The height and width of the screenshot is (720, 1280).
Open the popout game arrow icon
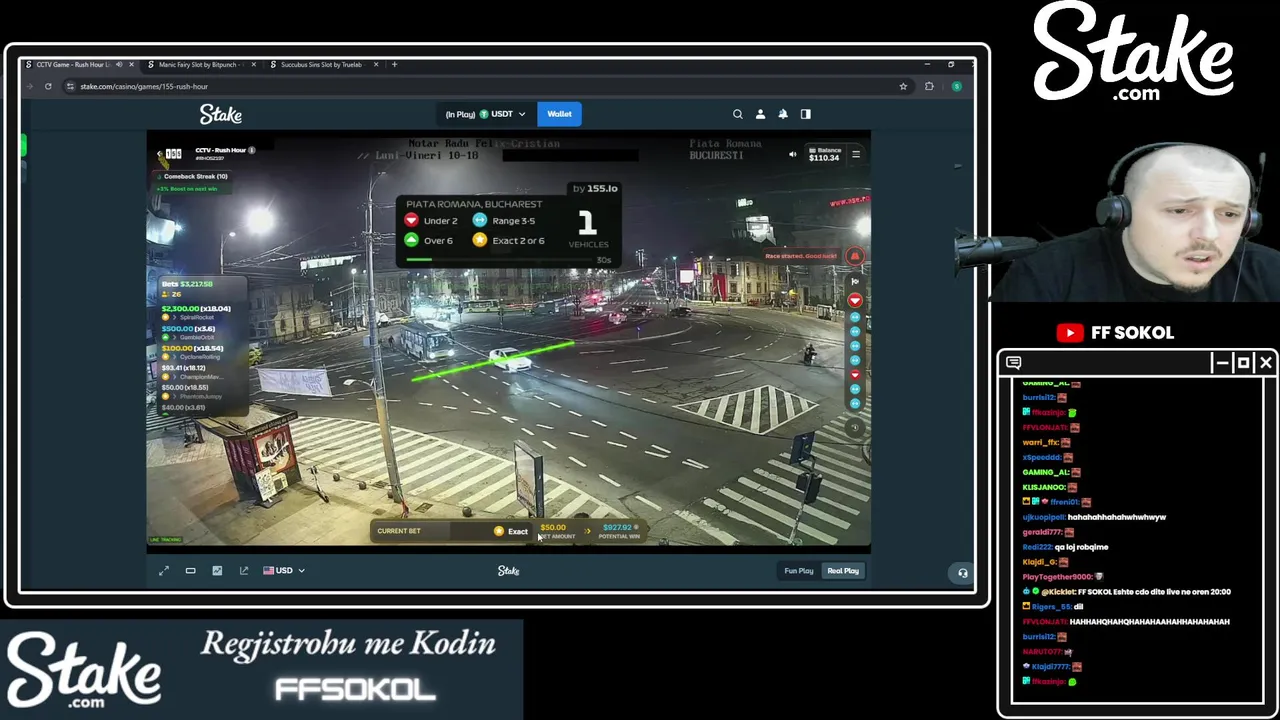[244, 571]
